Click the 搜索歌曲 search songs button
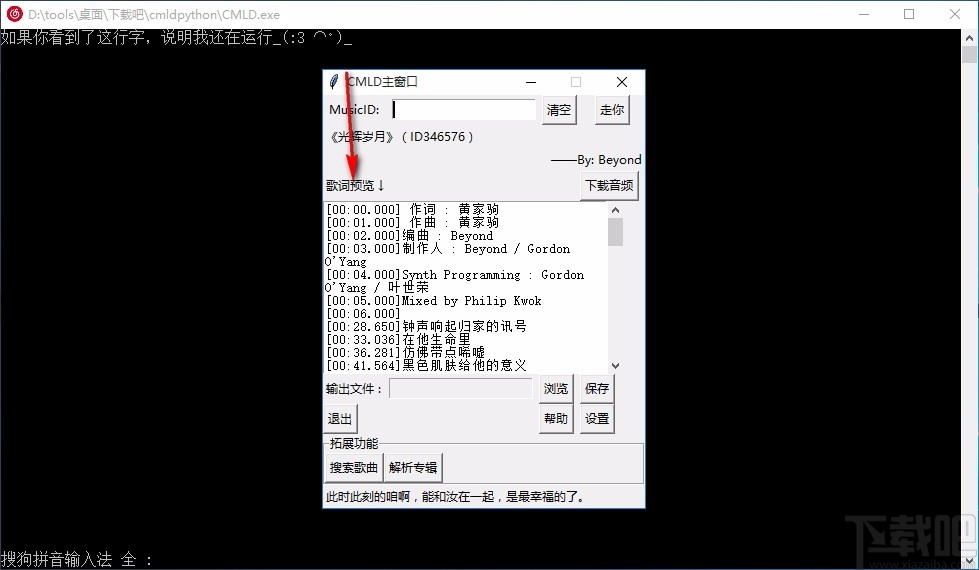 point(354,468)
